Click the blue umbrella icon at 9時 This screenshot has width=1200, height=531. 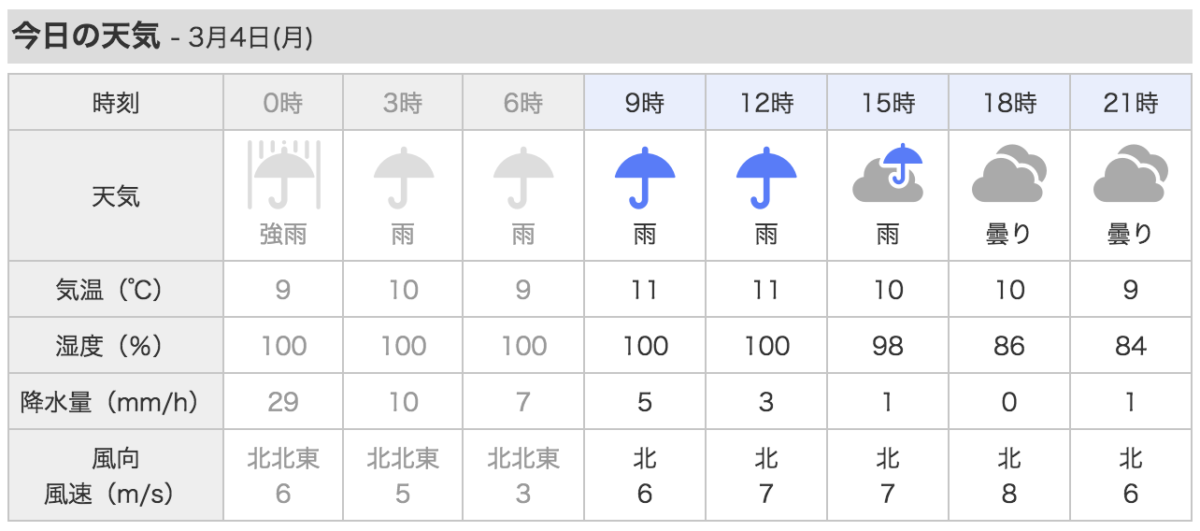645,176
